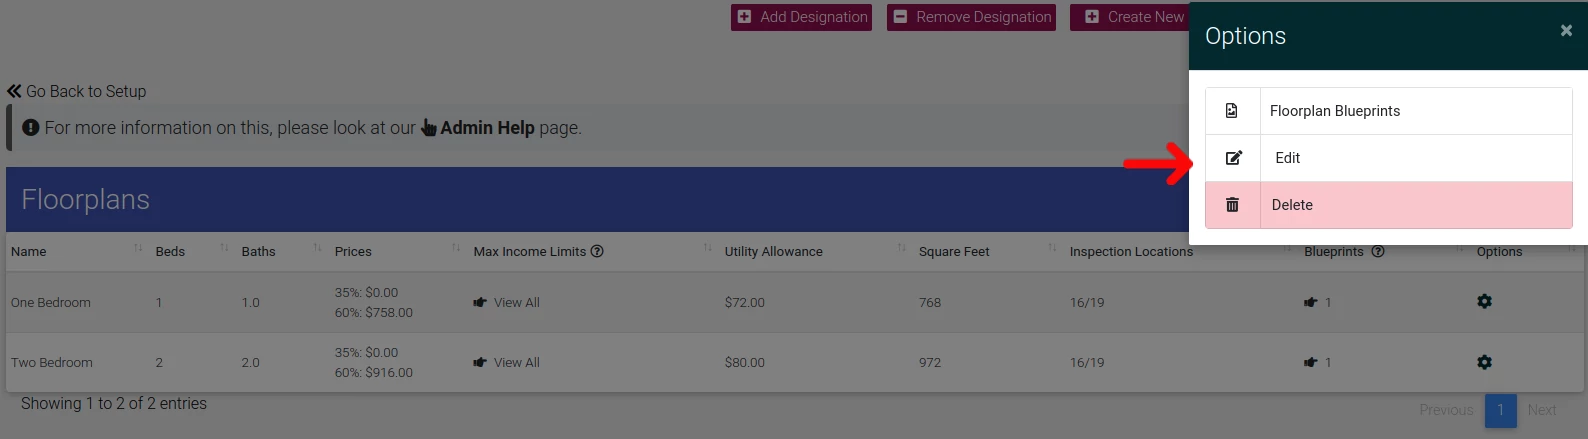1588x439 pixels.
Task: Open options gear for One Bedroom
Action: coord(1484,301)
